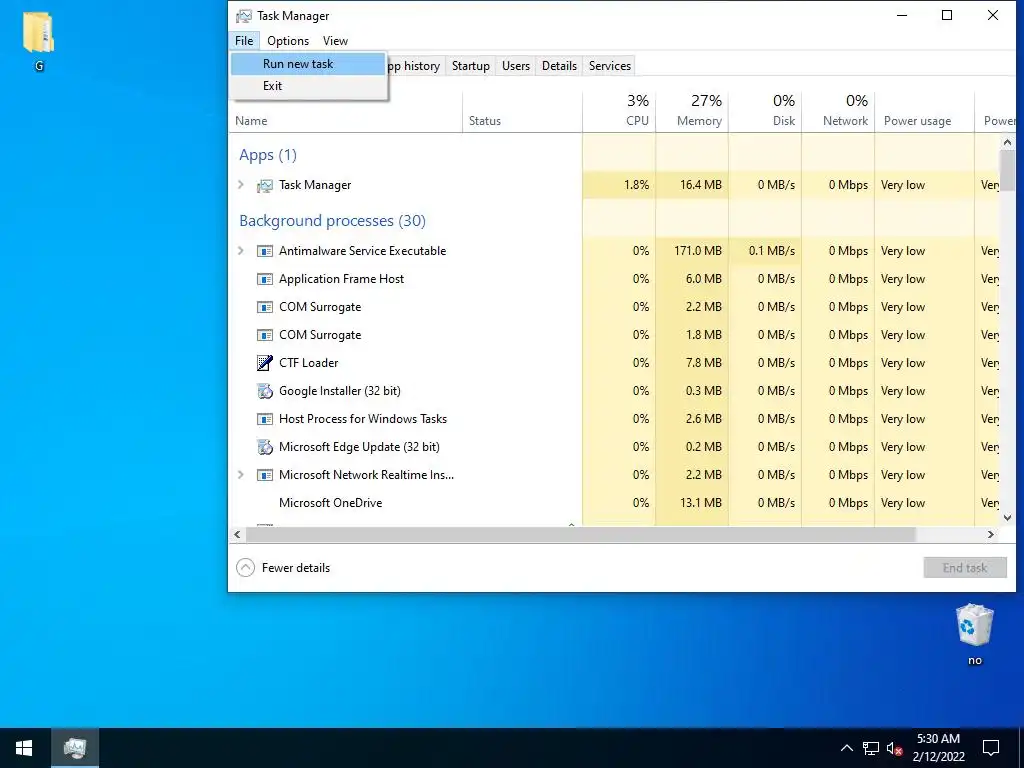Viewport: 1024px width, 768px height.
Task: Click the Apps (1) group header
Action: [268, 155]
